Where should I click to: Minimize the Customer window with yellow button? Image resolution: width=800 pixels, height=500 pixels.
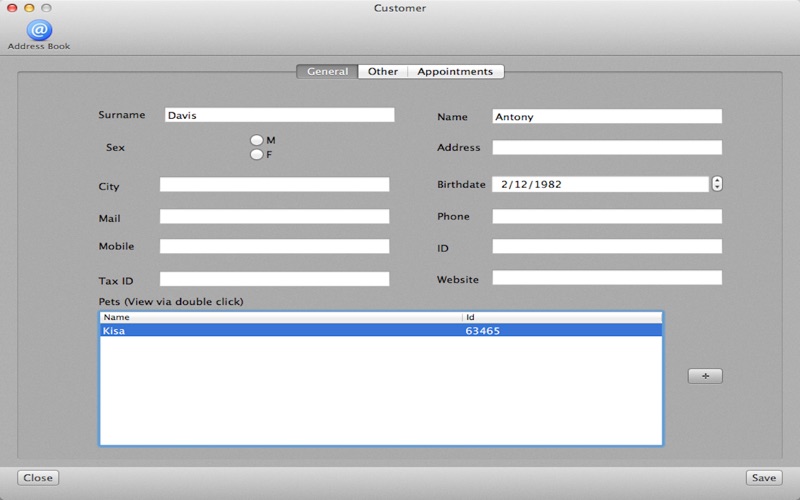pyautogui.click(x=29, y=8)
